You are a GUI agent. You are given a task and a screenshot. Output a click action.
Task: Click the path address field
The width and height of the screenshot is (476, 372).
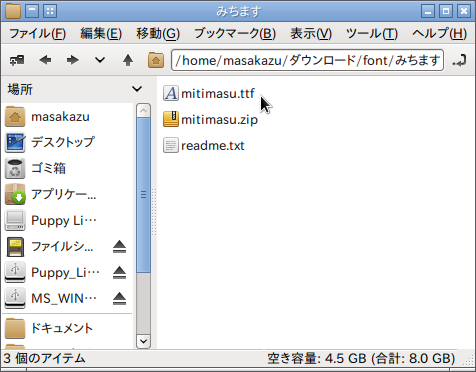click(307, 60)
